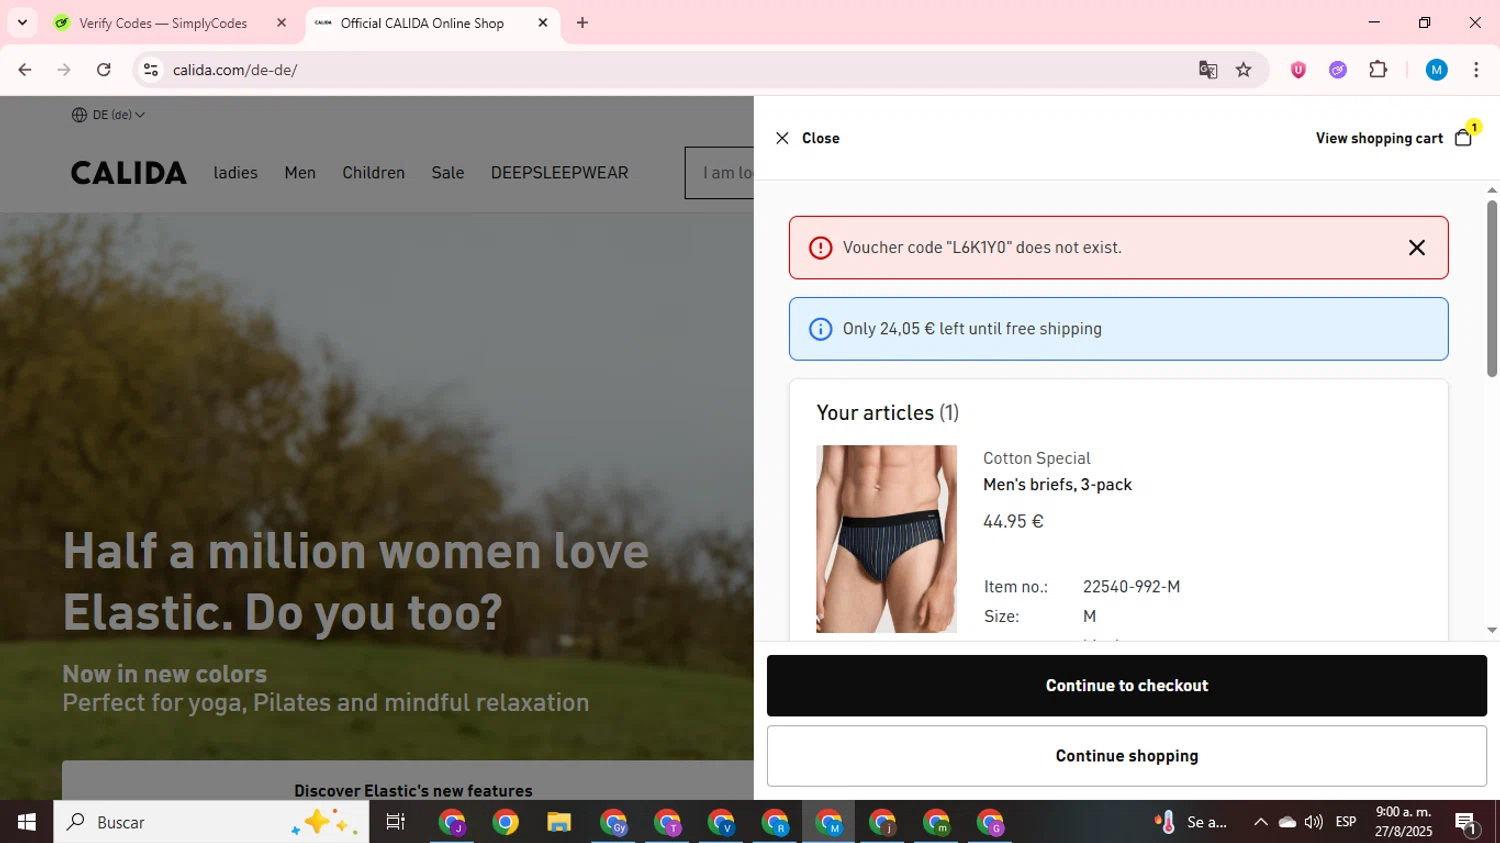This screenshot has width=1500, height=843.
Task: Expand the DE (de) language selector
Action: coord(108,115)
